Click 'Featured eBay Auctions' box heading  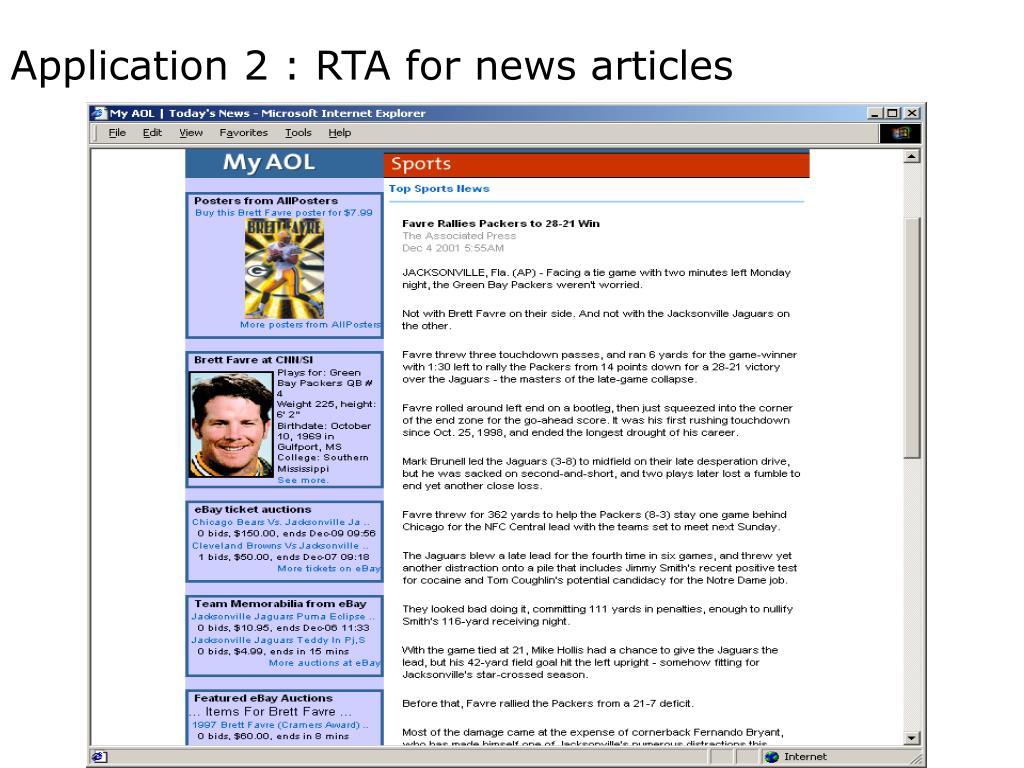(x=263, y=698)
